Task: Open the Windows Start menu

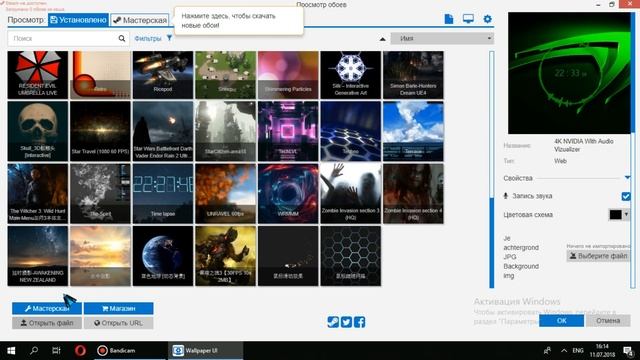Action: 11,351
